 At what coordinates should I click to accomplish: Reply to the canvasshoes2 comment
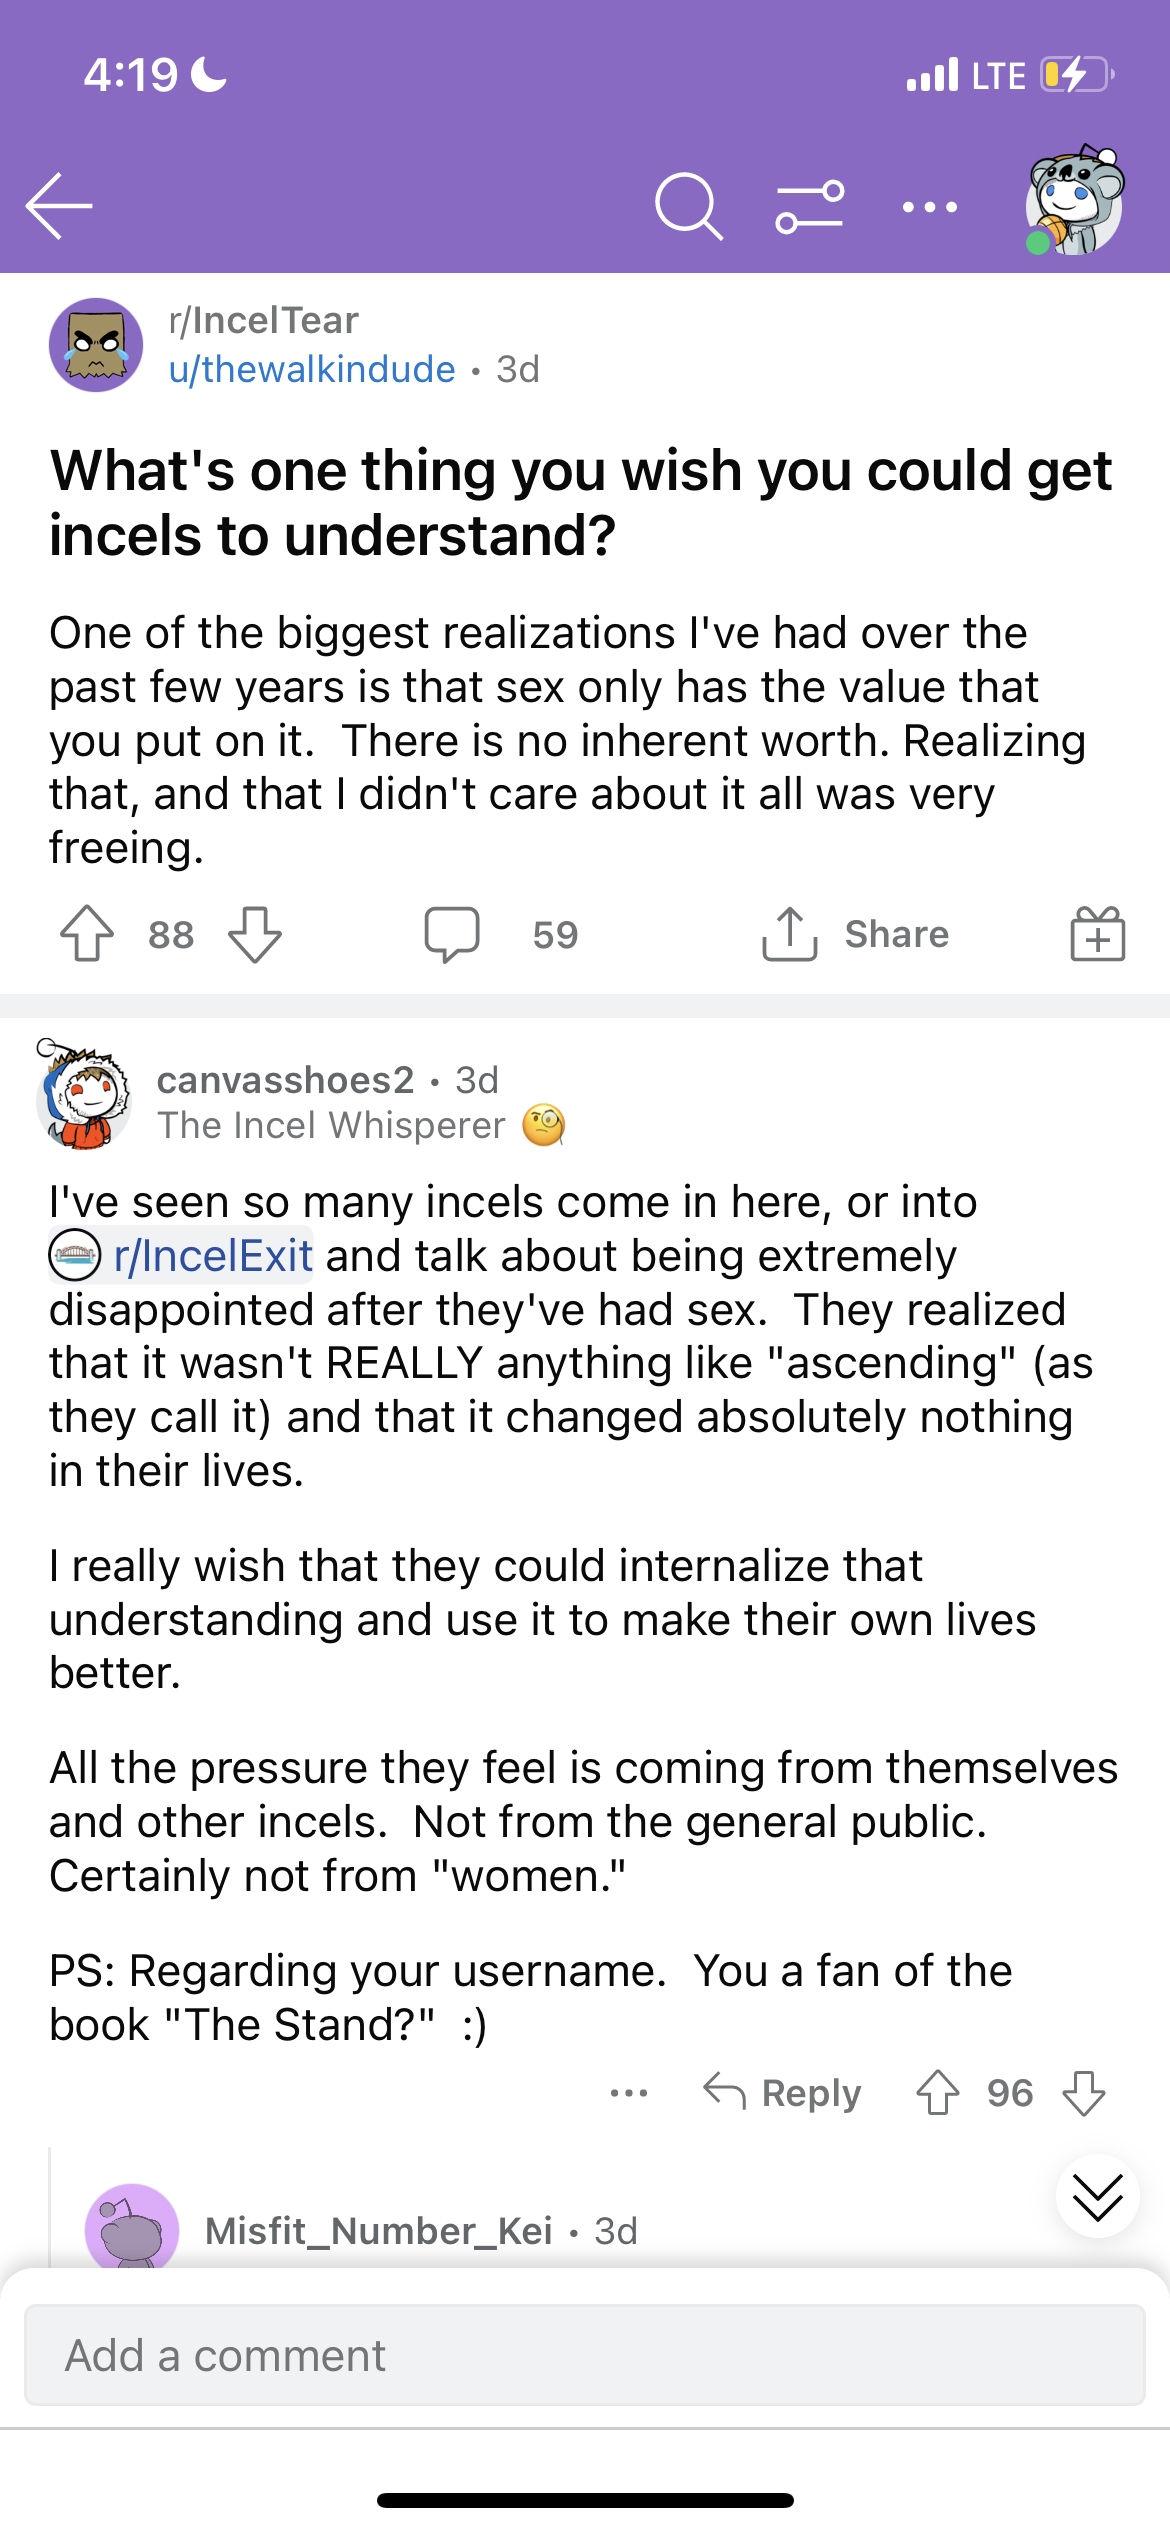(x=782, y=2093)
